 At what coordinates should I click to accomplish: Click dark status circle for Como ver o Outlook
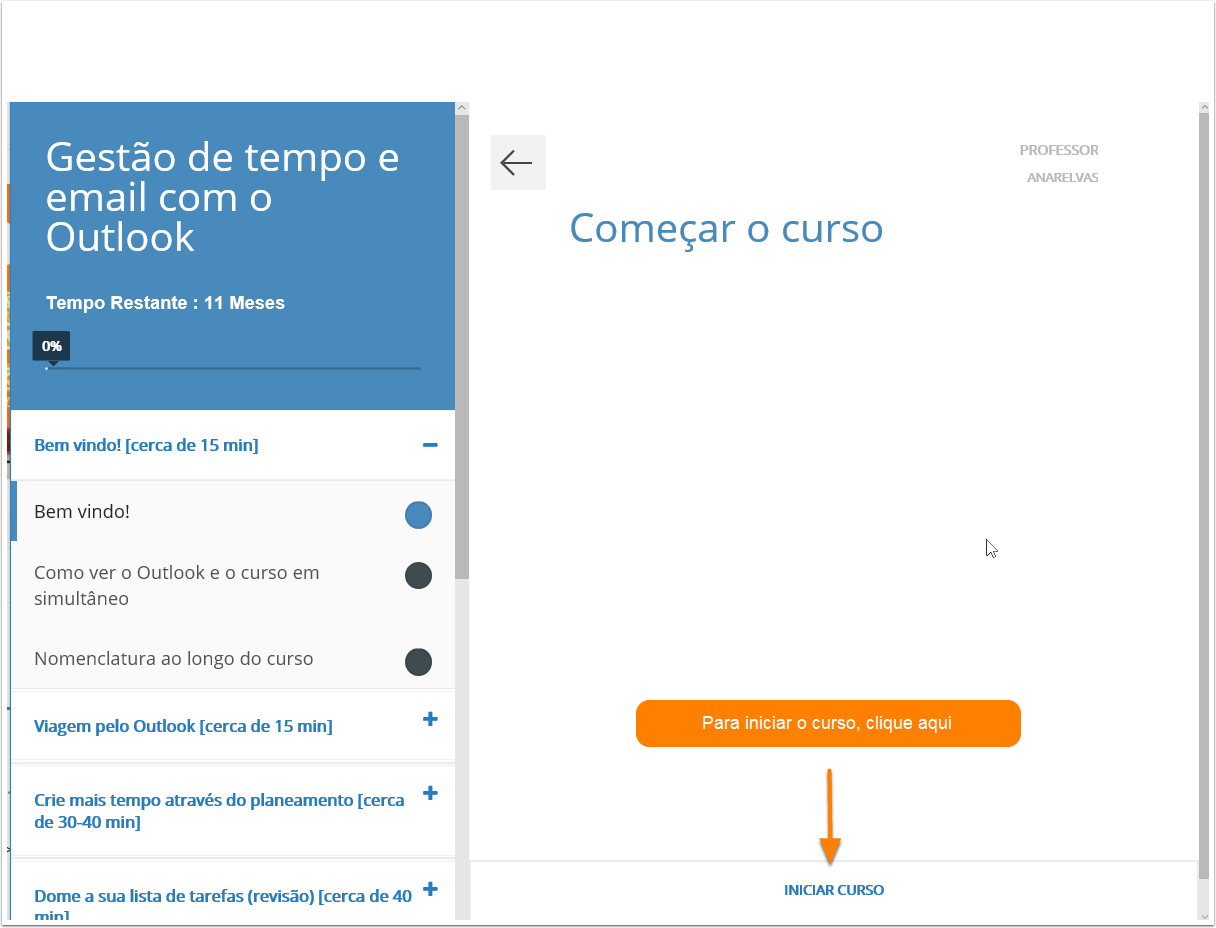click(418, 575)
